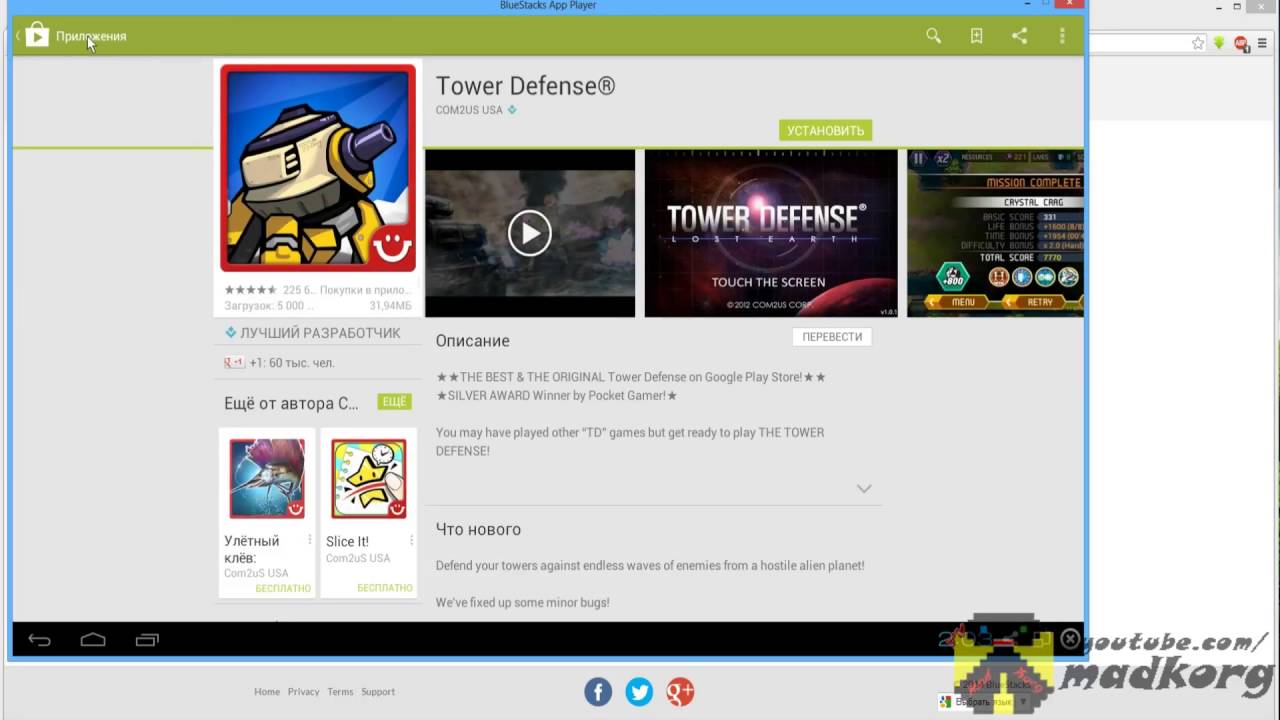Viewport: 1280px width, 720px height.
Task: Click БЕСПЛАТНО under Улётный клёв
Action: tap(283, 588)
